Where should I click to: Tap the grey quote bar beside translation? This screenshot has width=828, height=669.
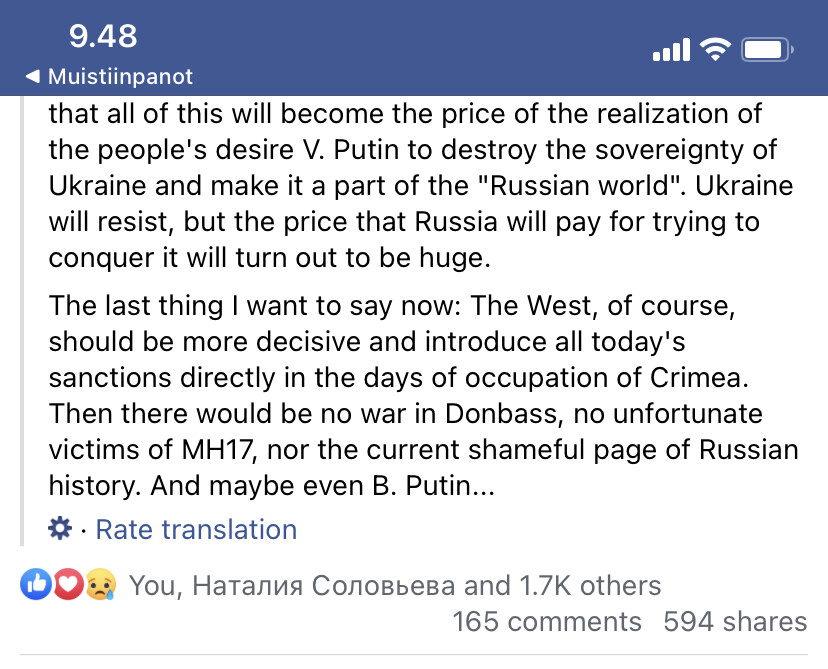click(22, 321)
